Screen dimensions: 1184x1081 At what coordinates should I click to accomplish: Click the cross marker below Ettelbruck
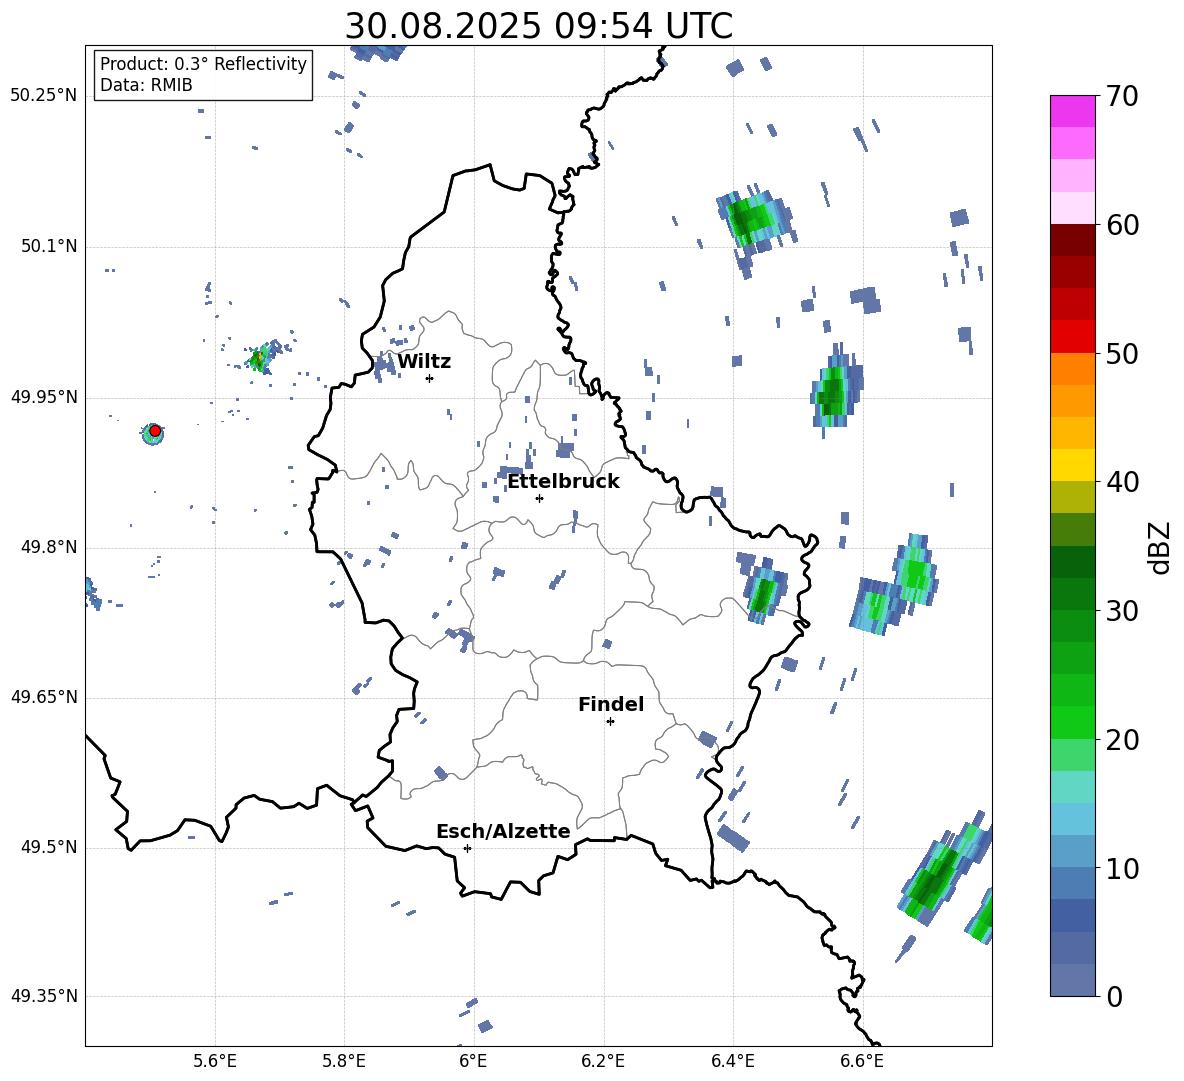point(539,498)
